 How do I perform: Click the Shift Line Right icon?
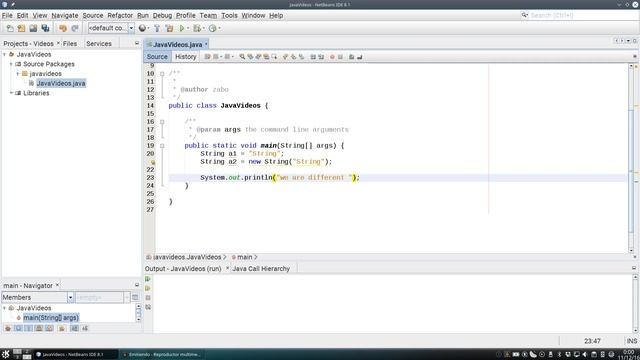[321, 57]
